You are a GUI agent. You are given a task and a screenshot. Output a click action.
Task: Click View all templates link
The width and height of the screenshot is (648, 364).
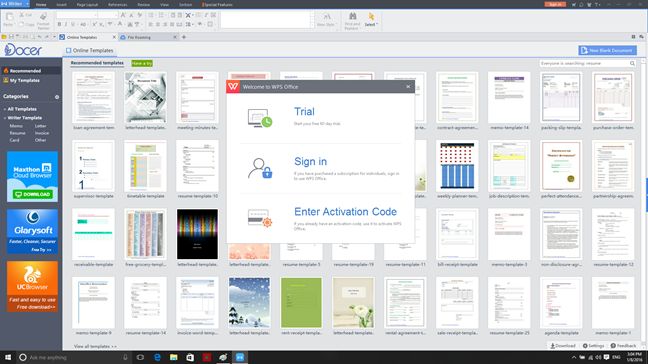pyautogui.click(x=95, y=346)
